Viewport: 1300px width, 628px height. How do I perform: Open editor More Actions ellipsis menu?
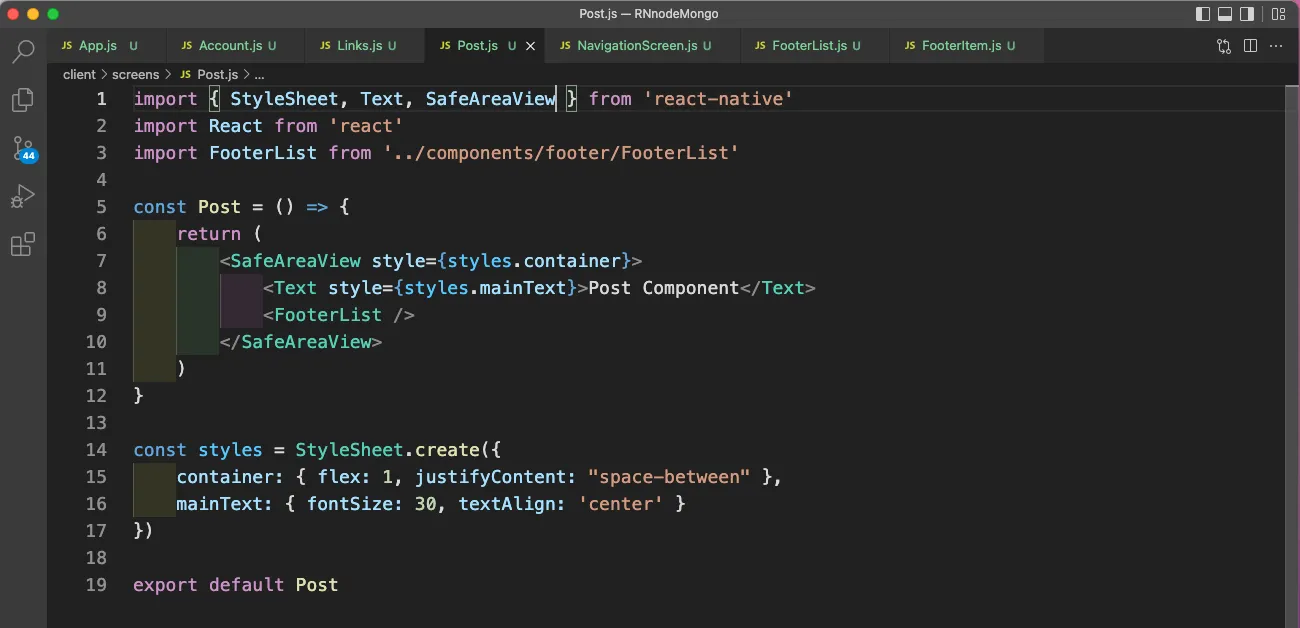tap(1276, 46)
